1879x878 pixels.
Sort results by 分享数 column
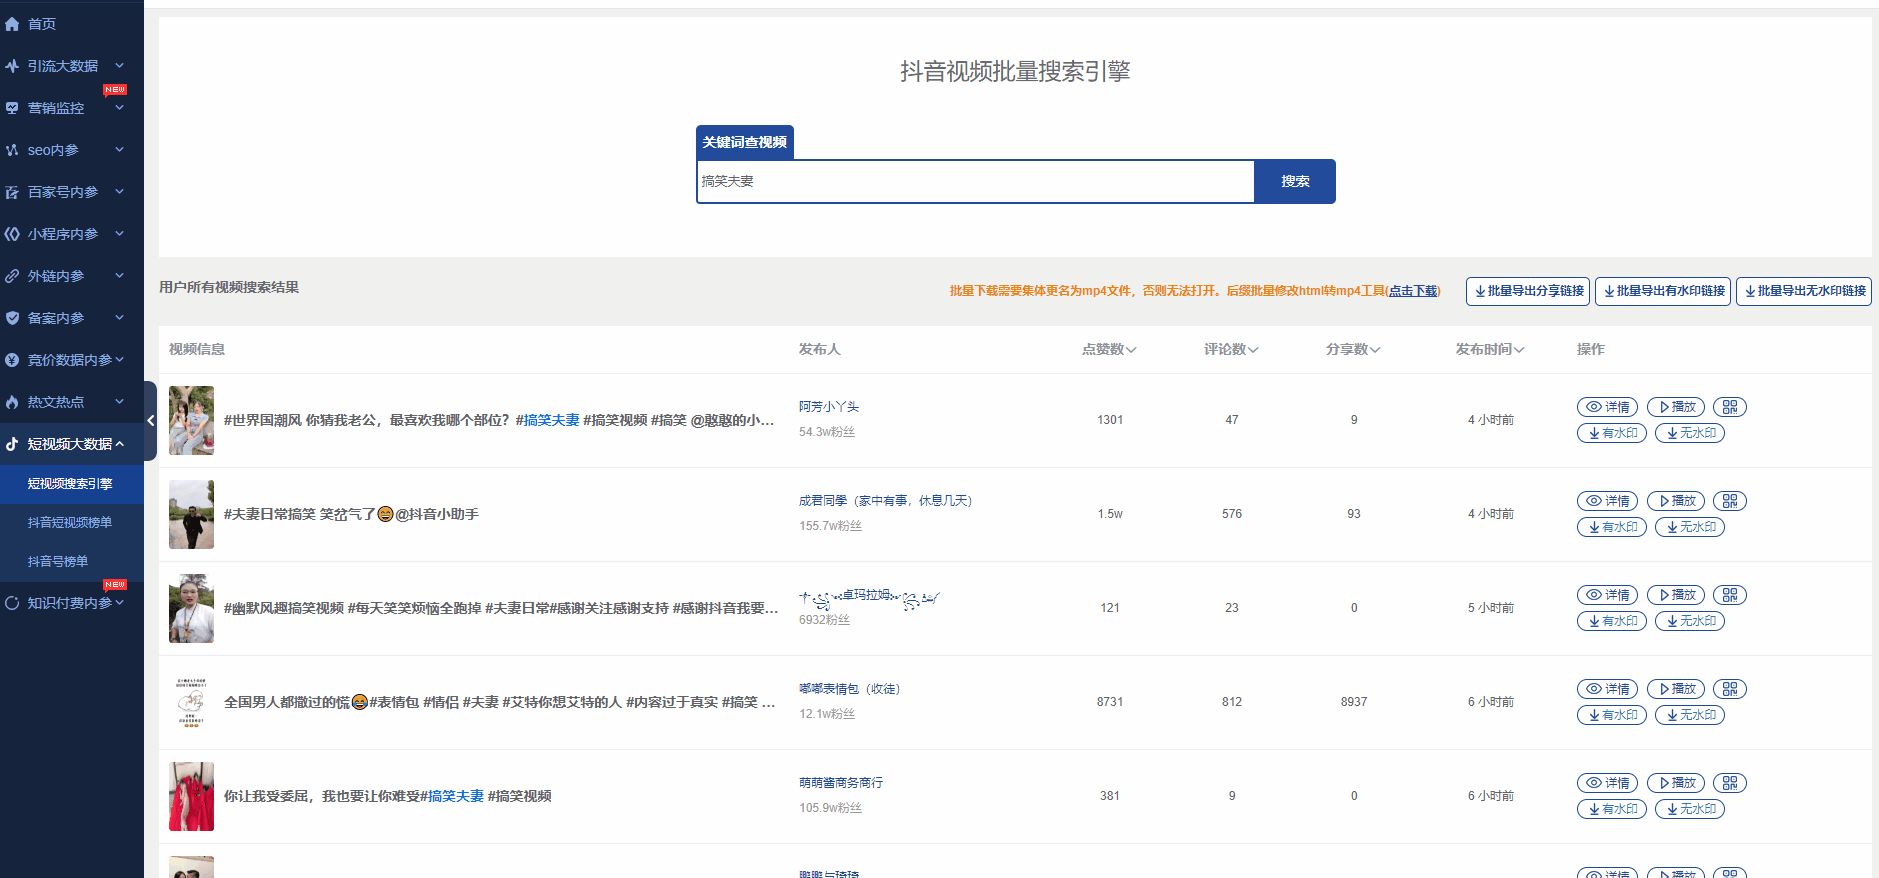click(x=1353, y=349)
